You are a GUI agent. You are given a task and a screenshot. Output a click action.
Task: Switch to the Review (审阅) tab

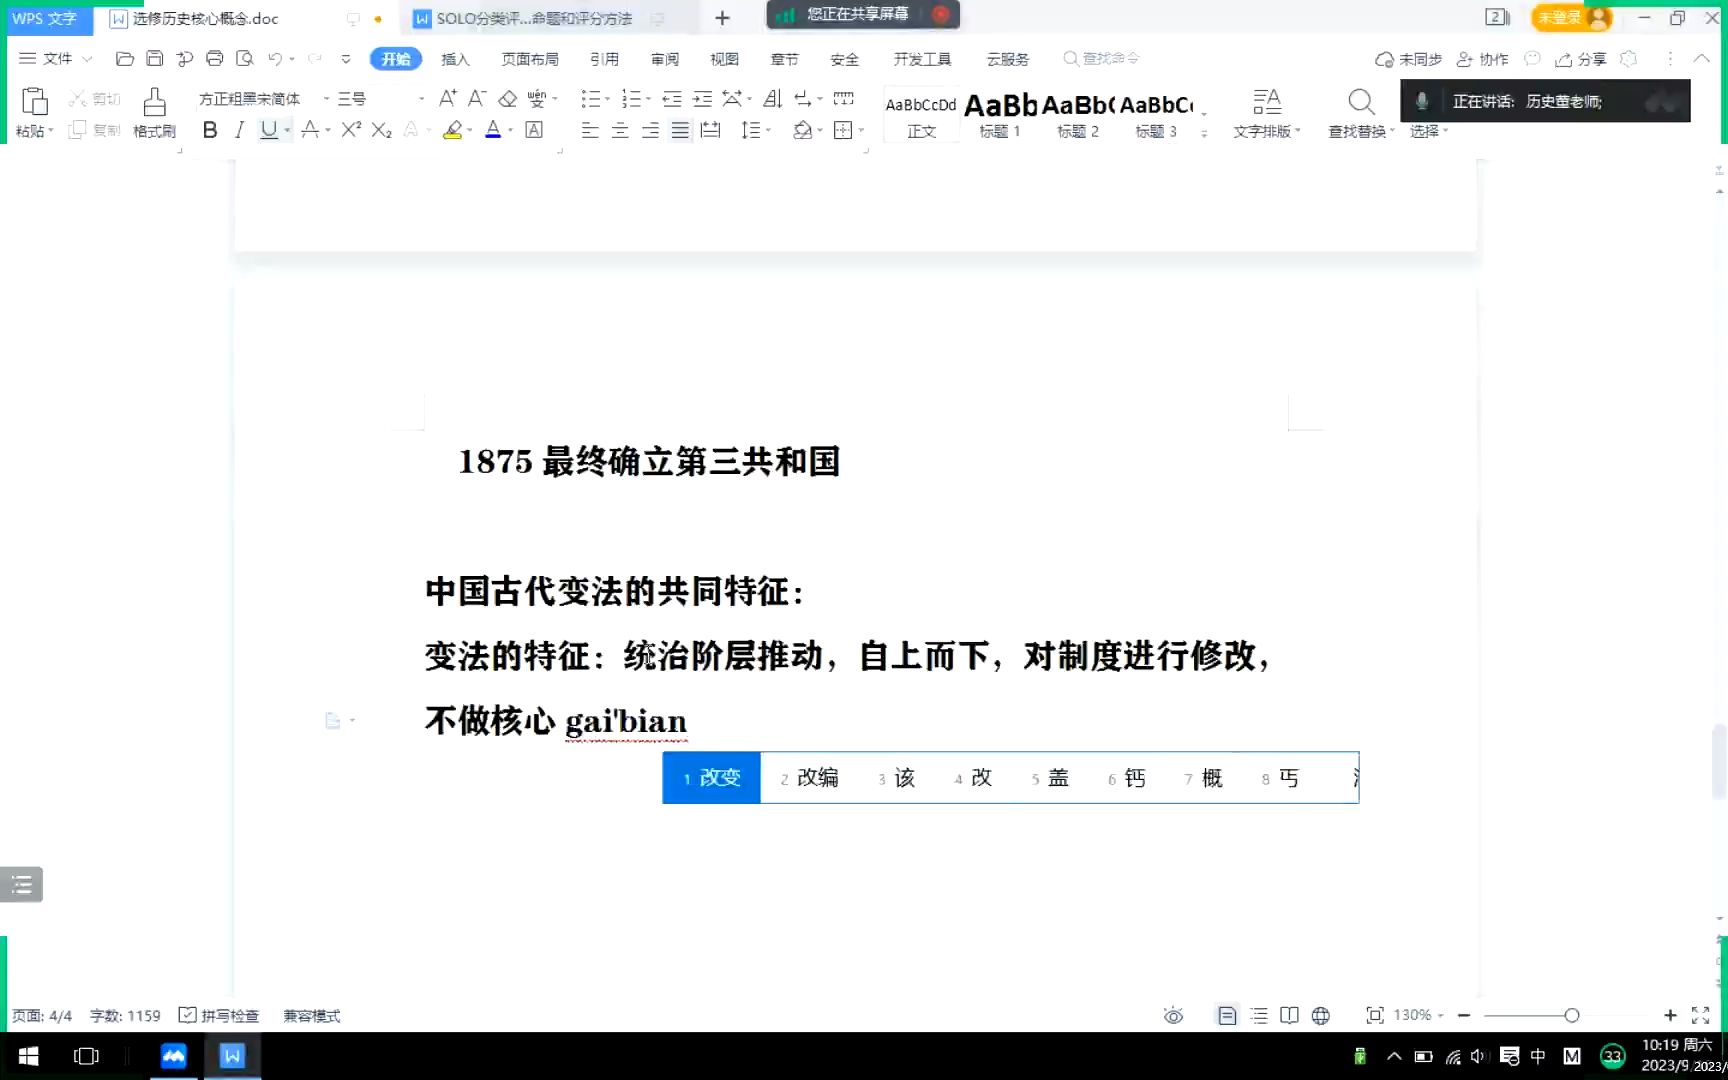coord(665,59)
